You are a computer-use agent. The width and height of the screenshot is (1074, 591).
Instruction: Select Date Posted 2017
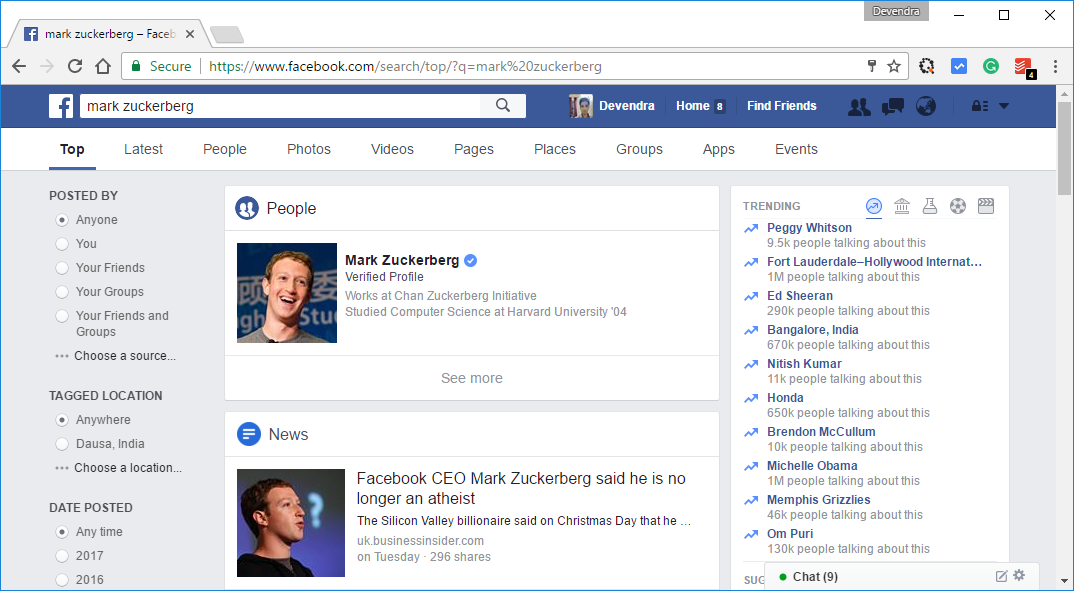pos(62,556)
